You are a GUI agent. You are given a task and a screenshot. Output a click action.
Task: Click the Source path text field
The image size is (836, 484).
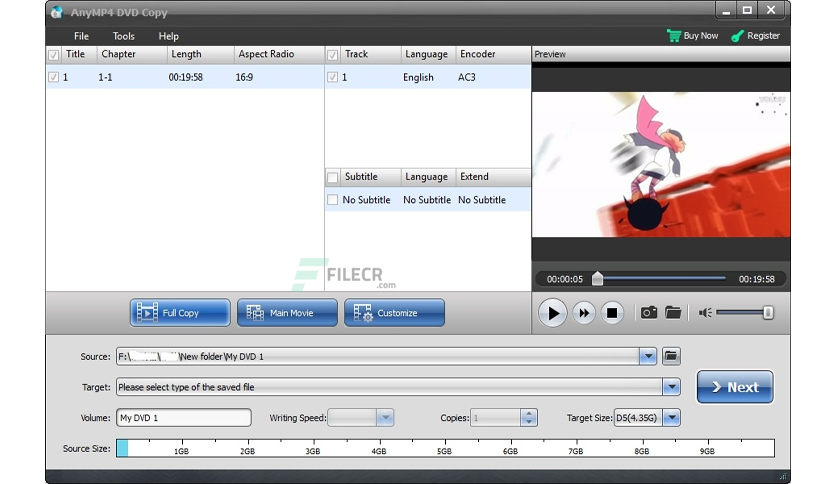377,356
